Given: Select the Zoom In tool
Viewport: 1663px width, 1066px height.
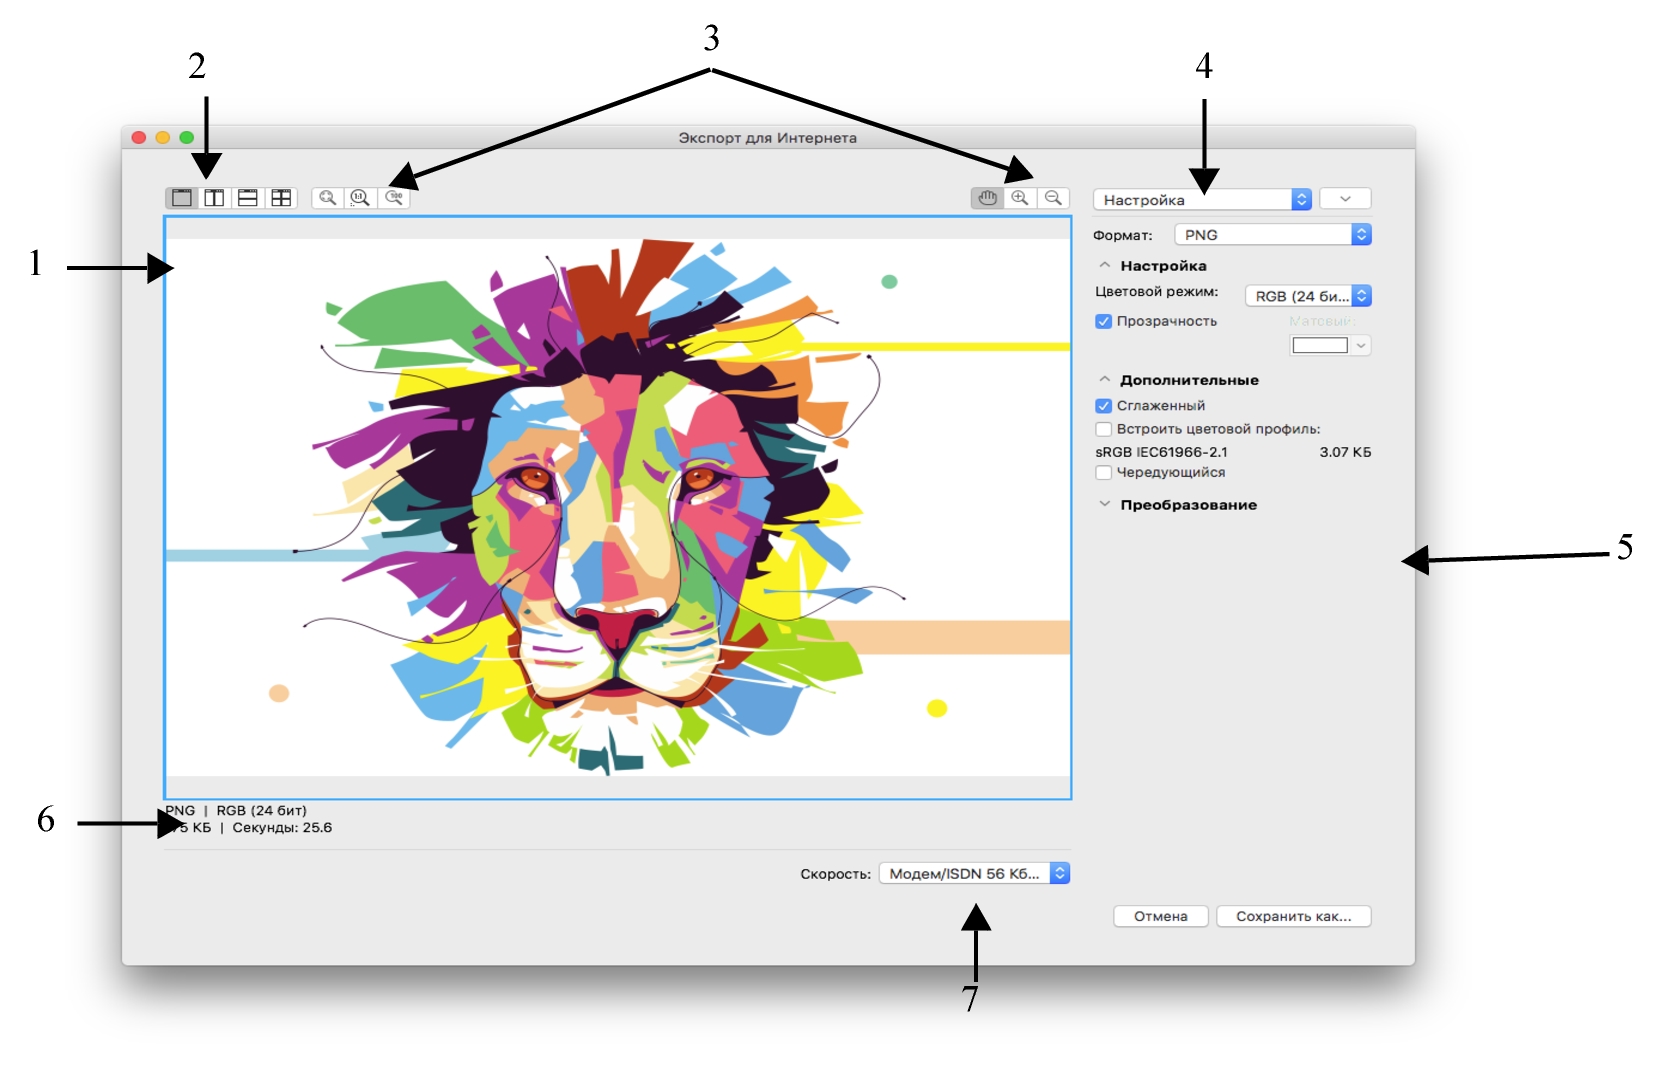Looking at the screenshot, I should (x=1020, y=198).
